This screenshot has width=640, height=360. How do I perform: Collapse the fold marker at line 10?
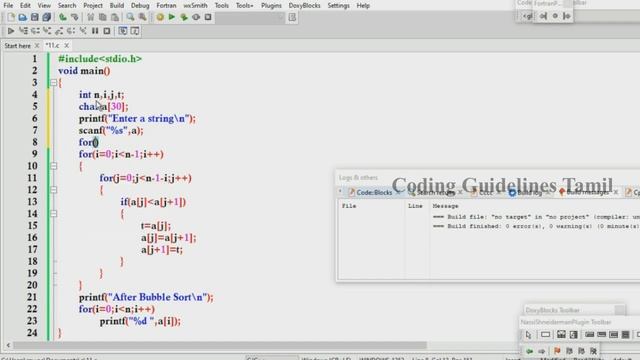click(53, 166)
